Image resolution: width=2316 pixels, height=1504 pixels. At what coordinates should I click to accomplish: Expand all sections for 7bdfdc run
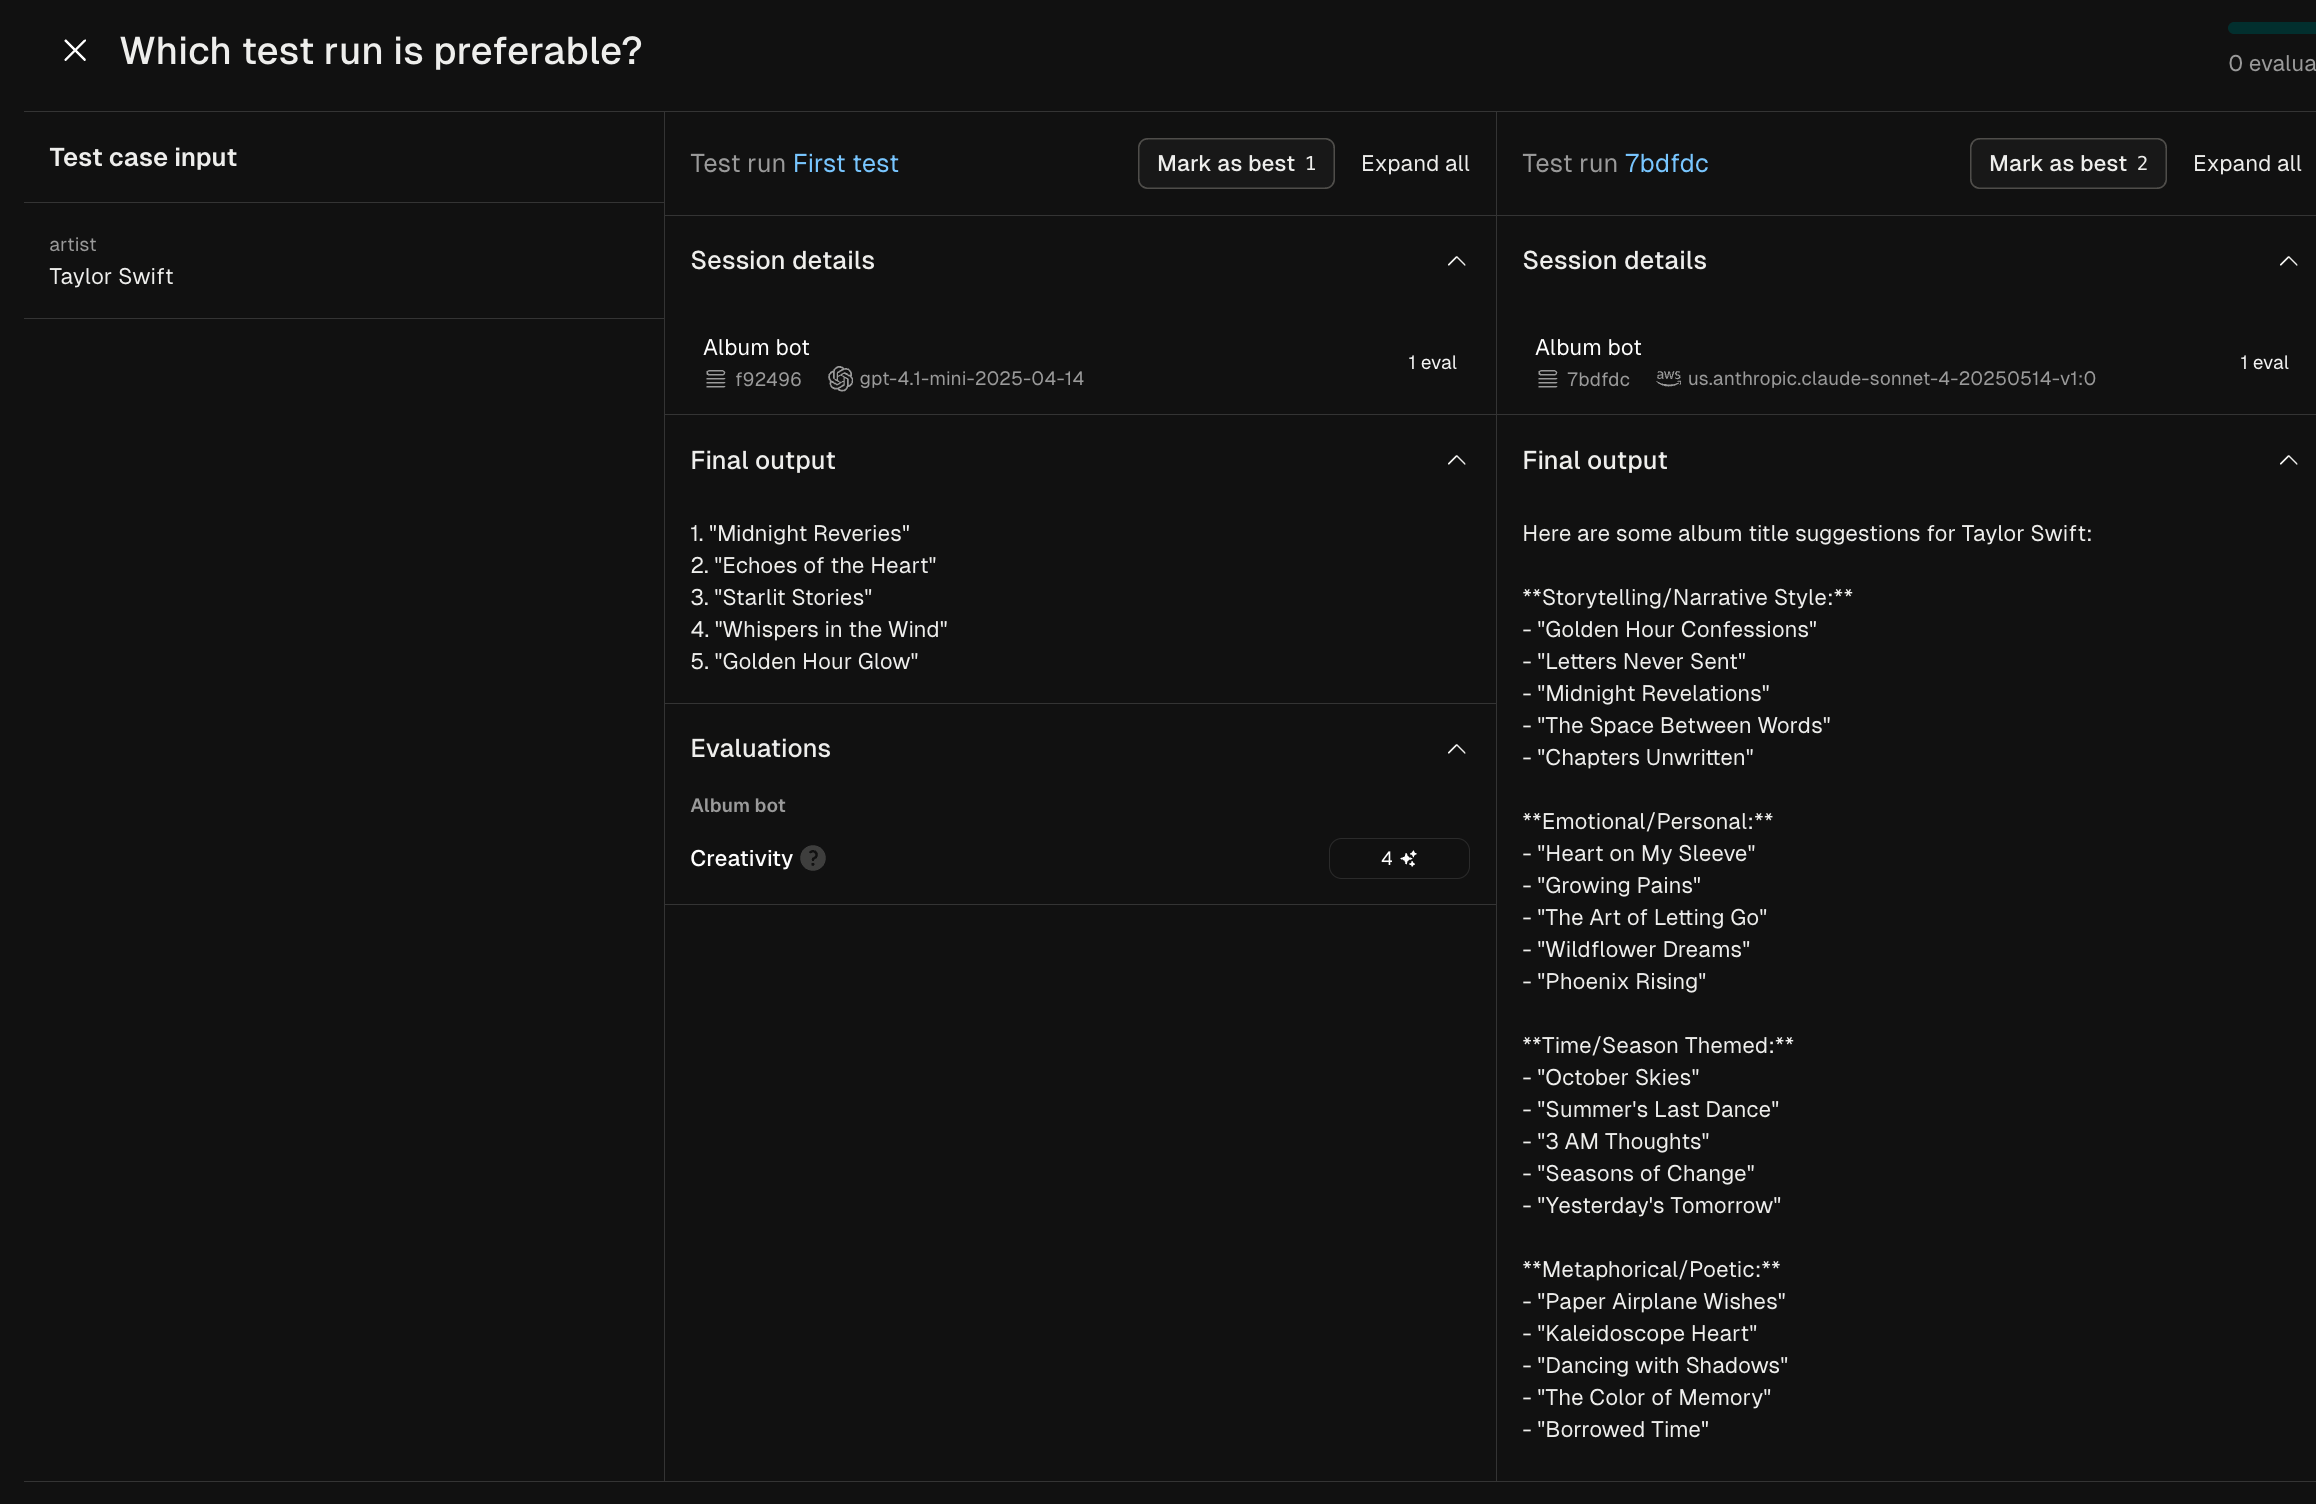coord(2246,164)
